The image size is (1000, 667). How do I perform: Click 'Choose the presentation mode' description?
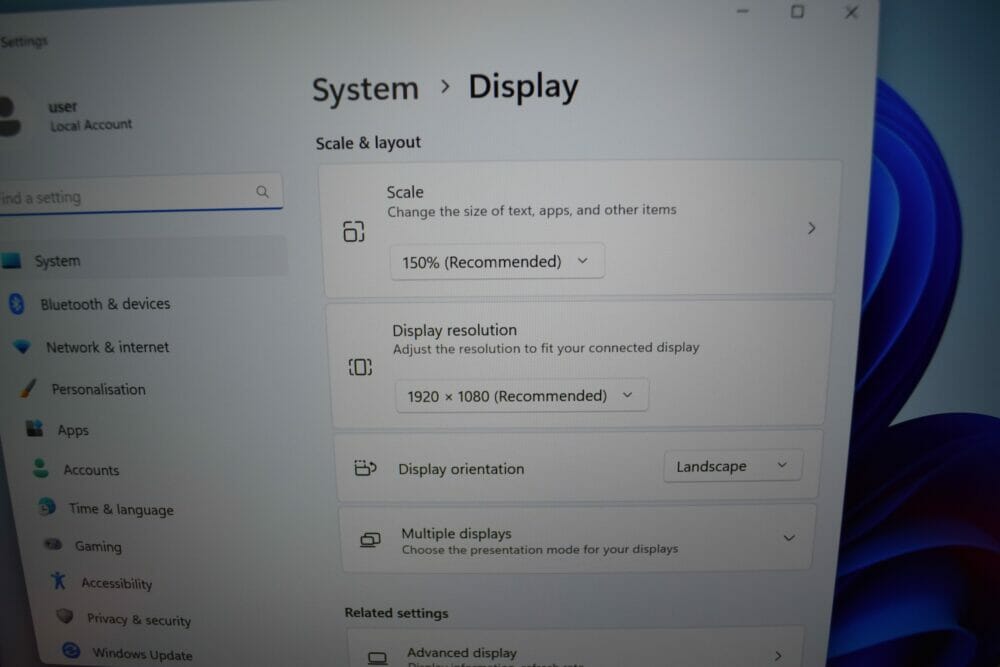pos(540,549)
